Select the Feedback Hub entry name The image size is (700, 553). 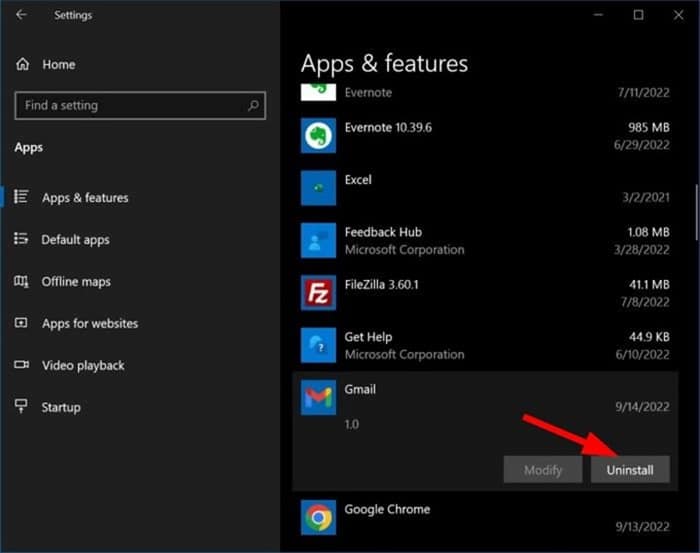coord(383,232)
